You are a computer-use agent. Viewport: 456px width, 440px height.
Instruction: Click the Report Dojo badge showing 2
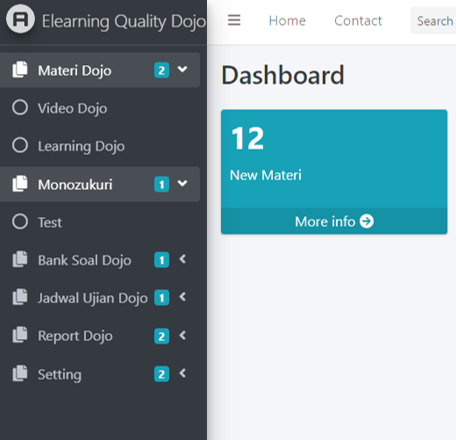(162, 336)
